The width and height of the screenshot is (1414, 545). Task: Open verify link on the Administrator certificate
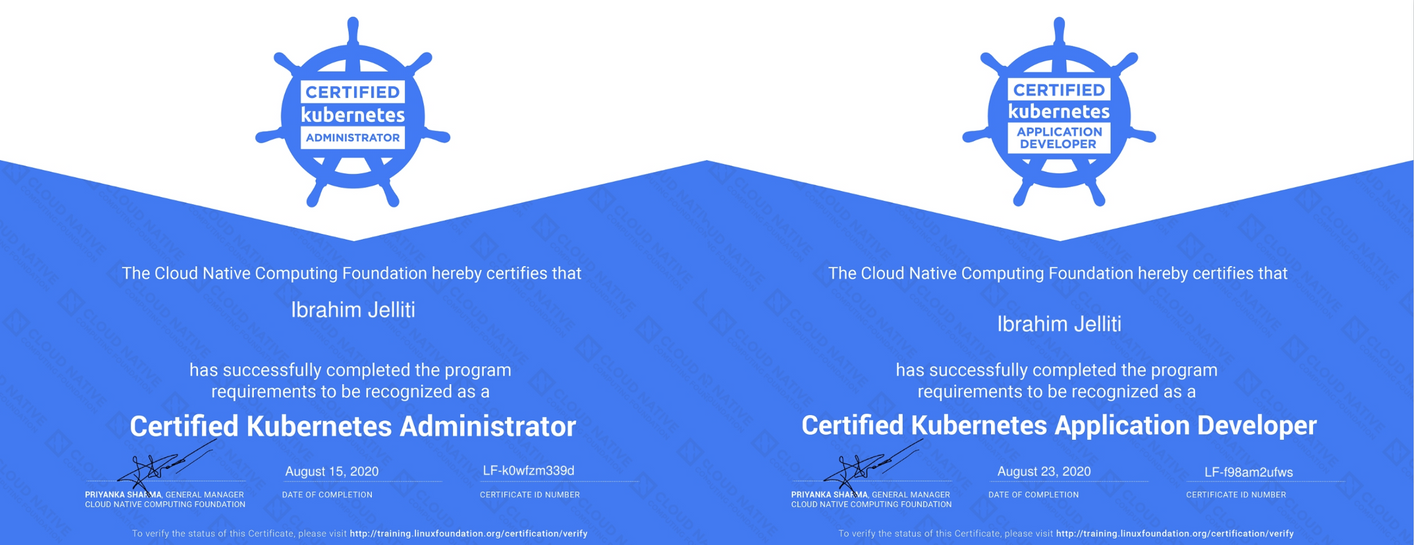coord(468,534)
